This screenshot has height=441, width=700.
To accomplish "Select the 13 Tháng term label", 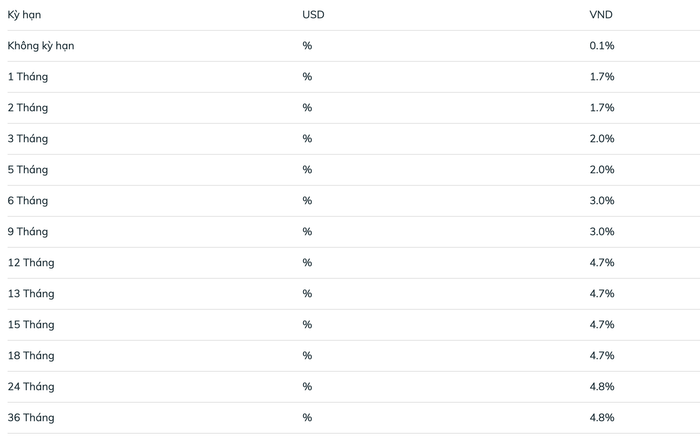I will (31, 294).
